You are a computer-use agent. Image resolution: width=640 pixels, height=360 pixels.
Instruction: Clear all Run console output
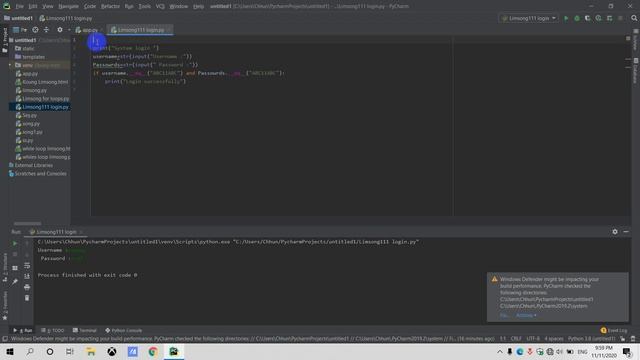27,298
